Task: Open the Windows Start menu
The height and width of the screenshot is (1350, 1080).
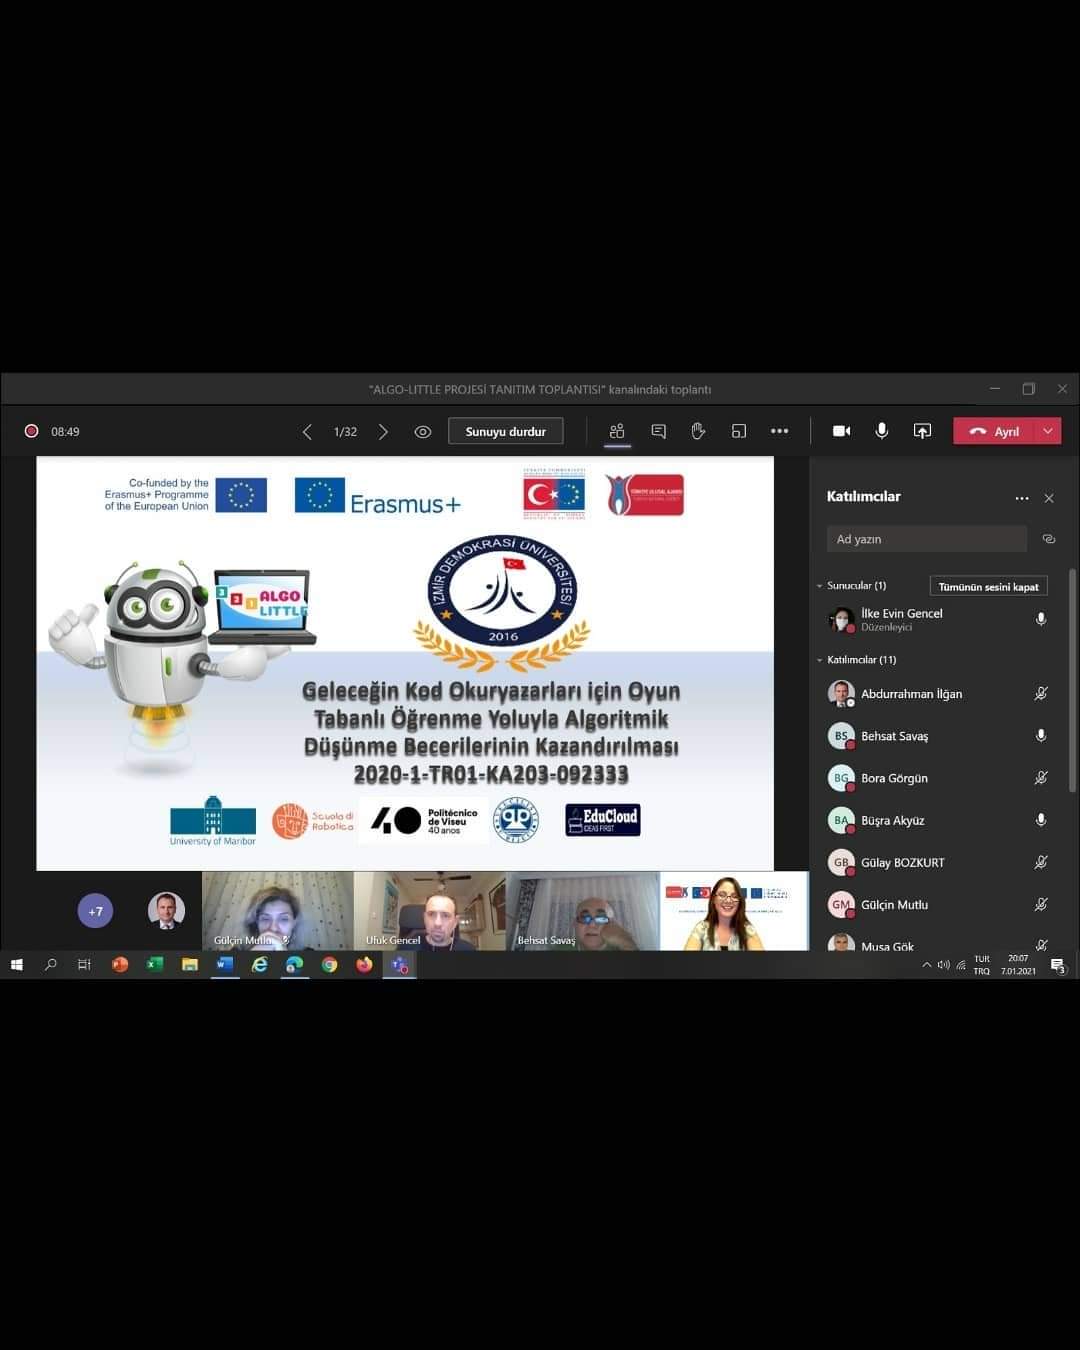Action: pyautogui.click(x=16, y=965)
